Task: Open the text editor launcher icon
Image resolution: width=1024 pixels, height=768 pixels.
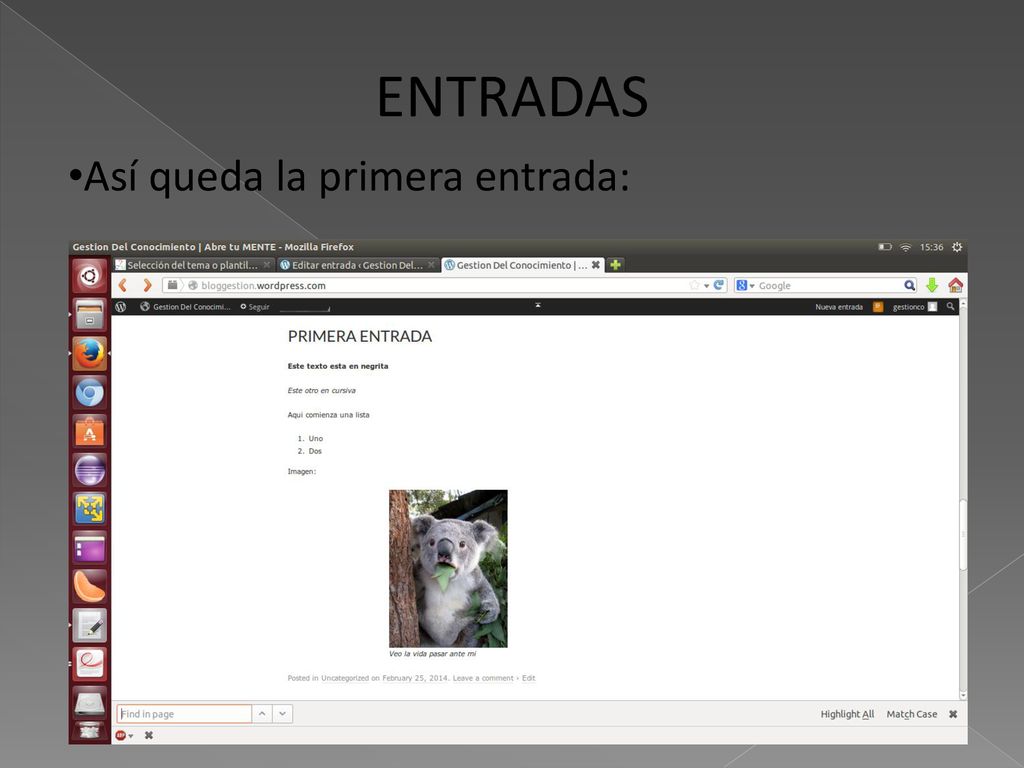Action: (89, 626)
